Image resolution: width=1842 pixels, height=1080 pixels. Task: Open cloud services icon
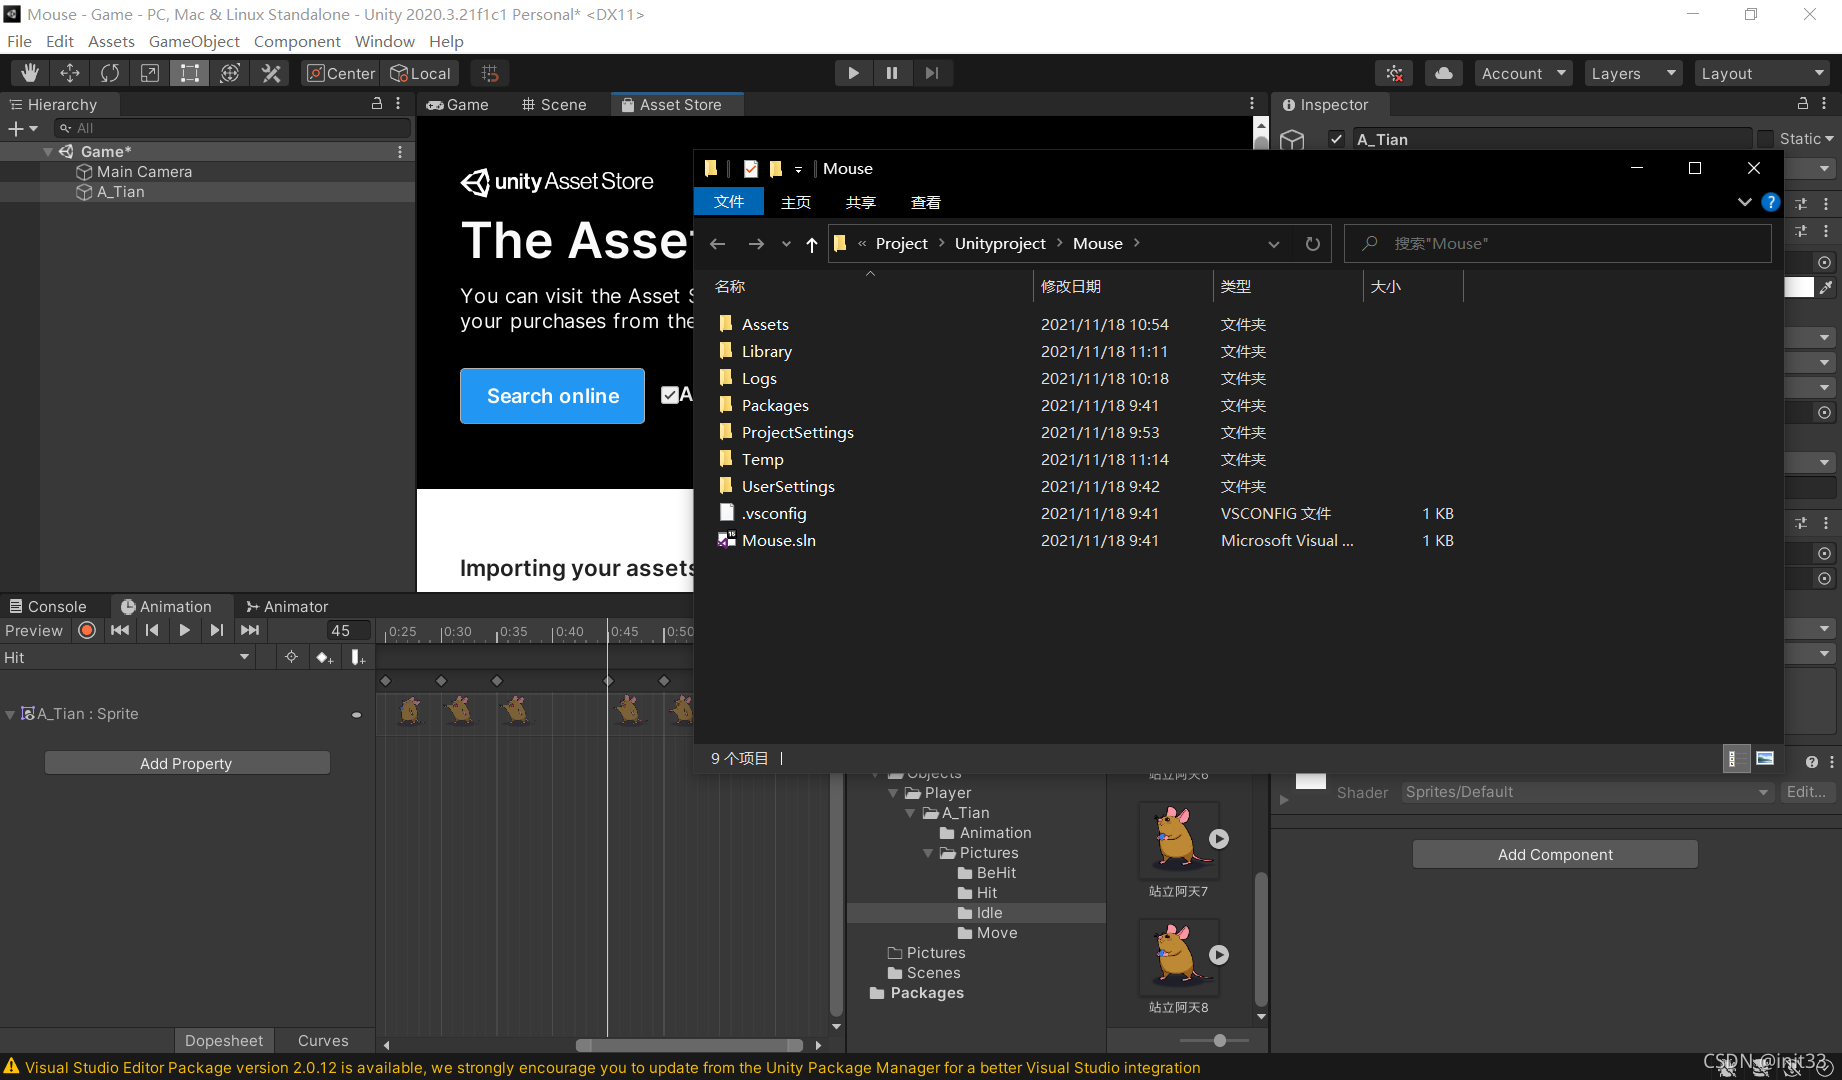tap(1444, 73)
